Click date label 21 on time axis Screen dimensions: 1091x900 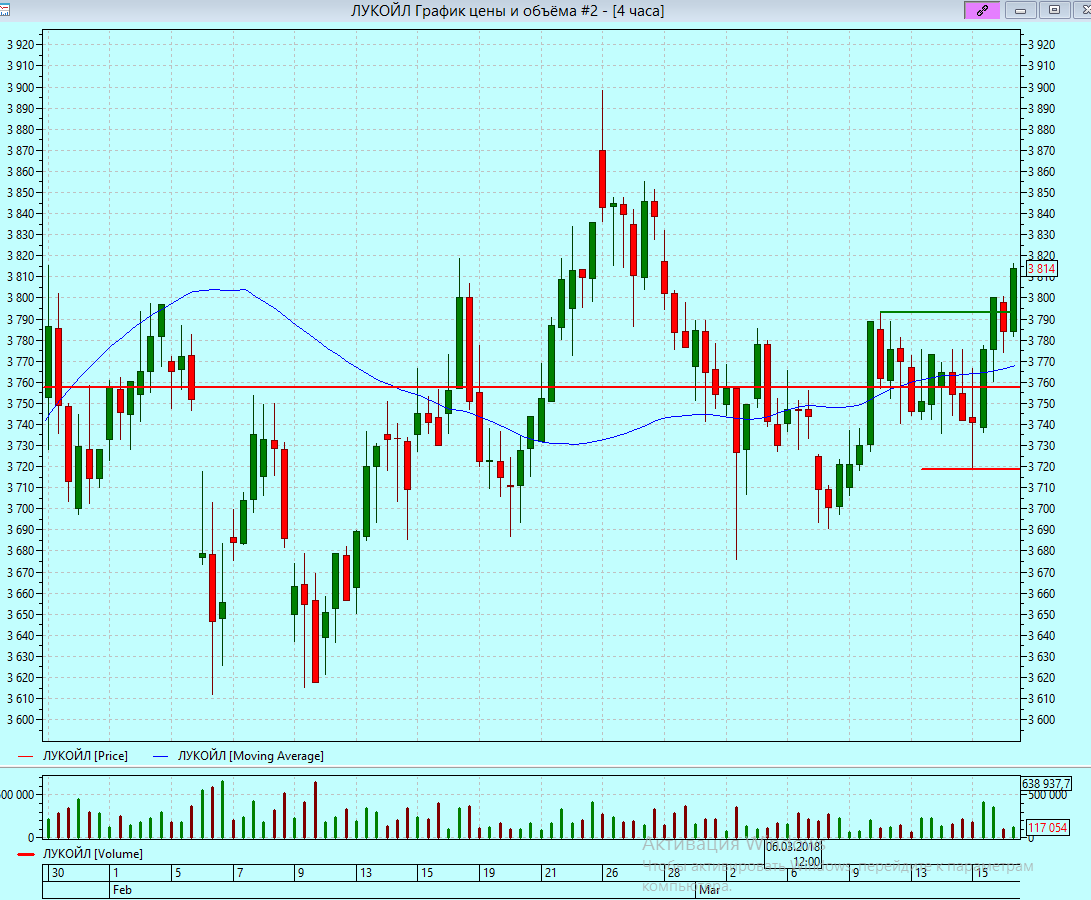coord(550,872)
